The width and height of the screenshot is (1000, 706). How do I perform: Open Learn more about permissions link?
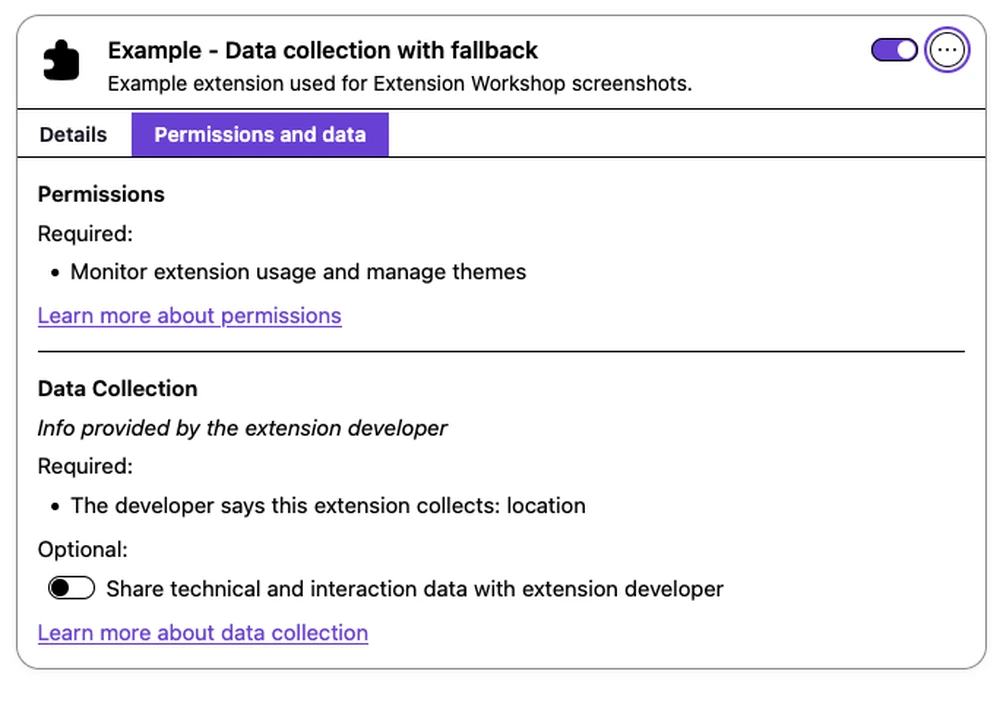tap(189, 316)
